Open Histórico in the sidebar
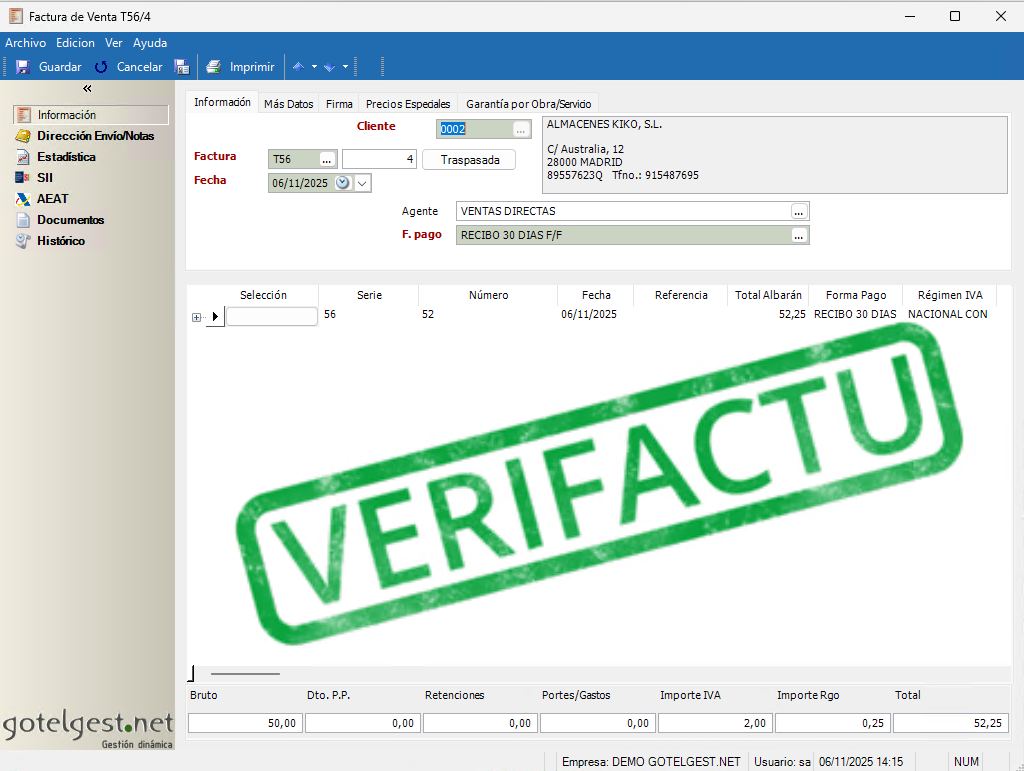This screenshot has width=1024, height=771. 60,241
